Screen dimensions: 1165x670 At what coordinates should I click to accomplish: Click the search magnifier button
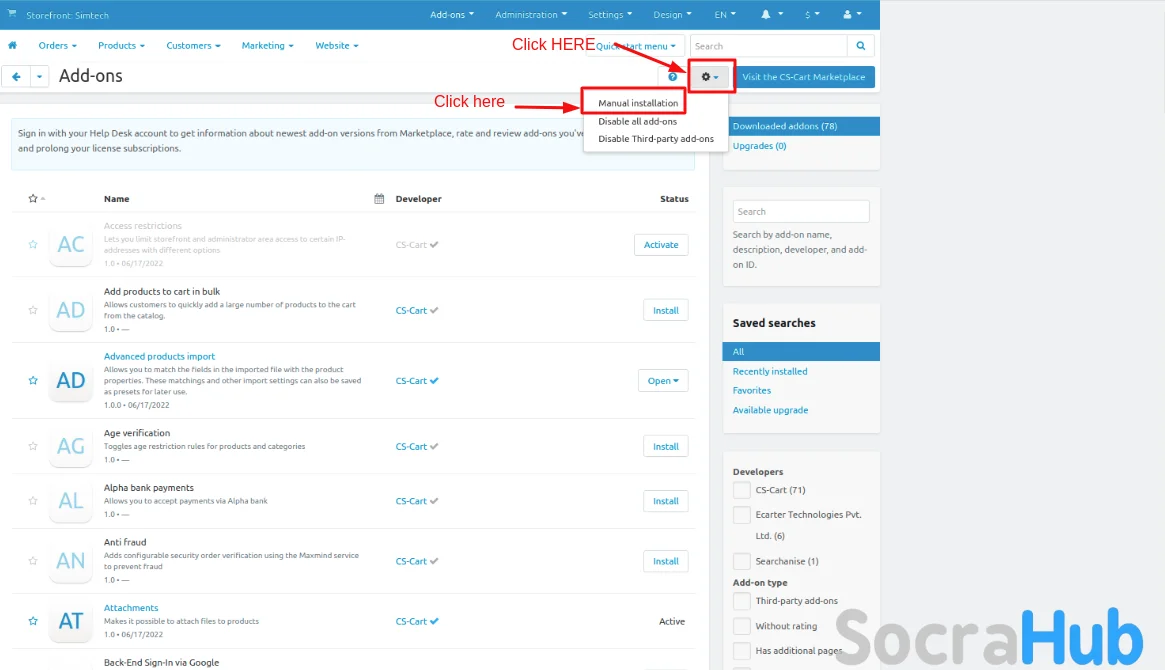tap(860, 46)
